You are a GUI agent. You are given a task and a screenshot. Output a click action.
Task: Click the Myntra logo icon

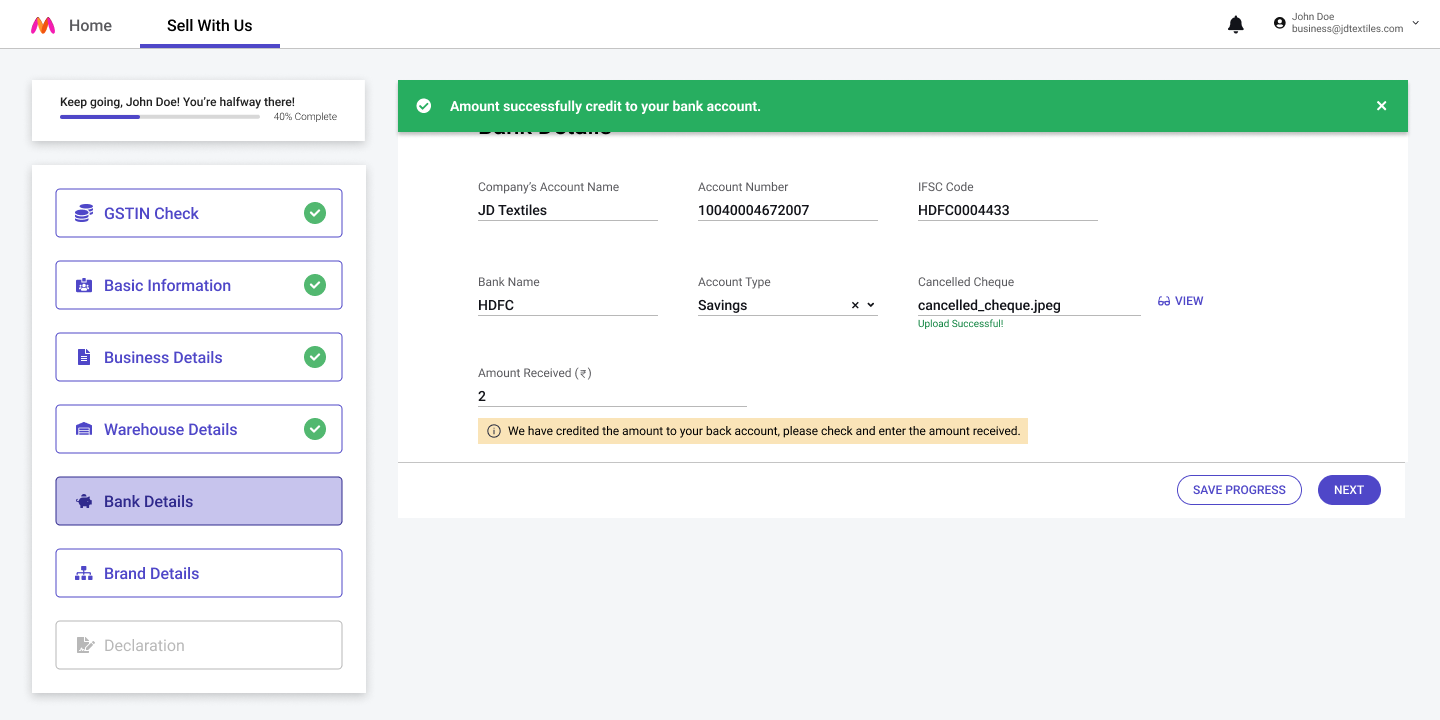43,26
